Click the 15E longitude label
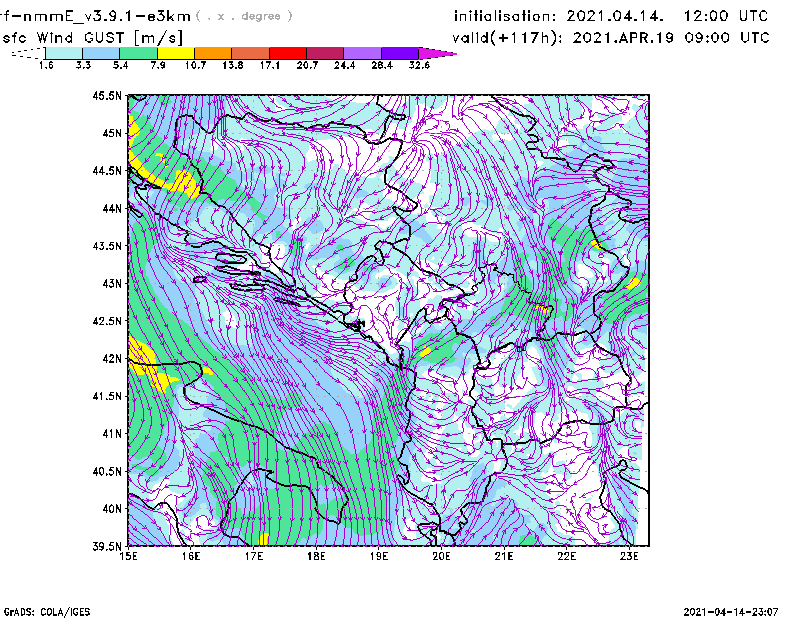Screen dimensions: 800x618 pyautogui.click(x=128, y=556)
